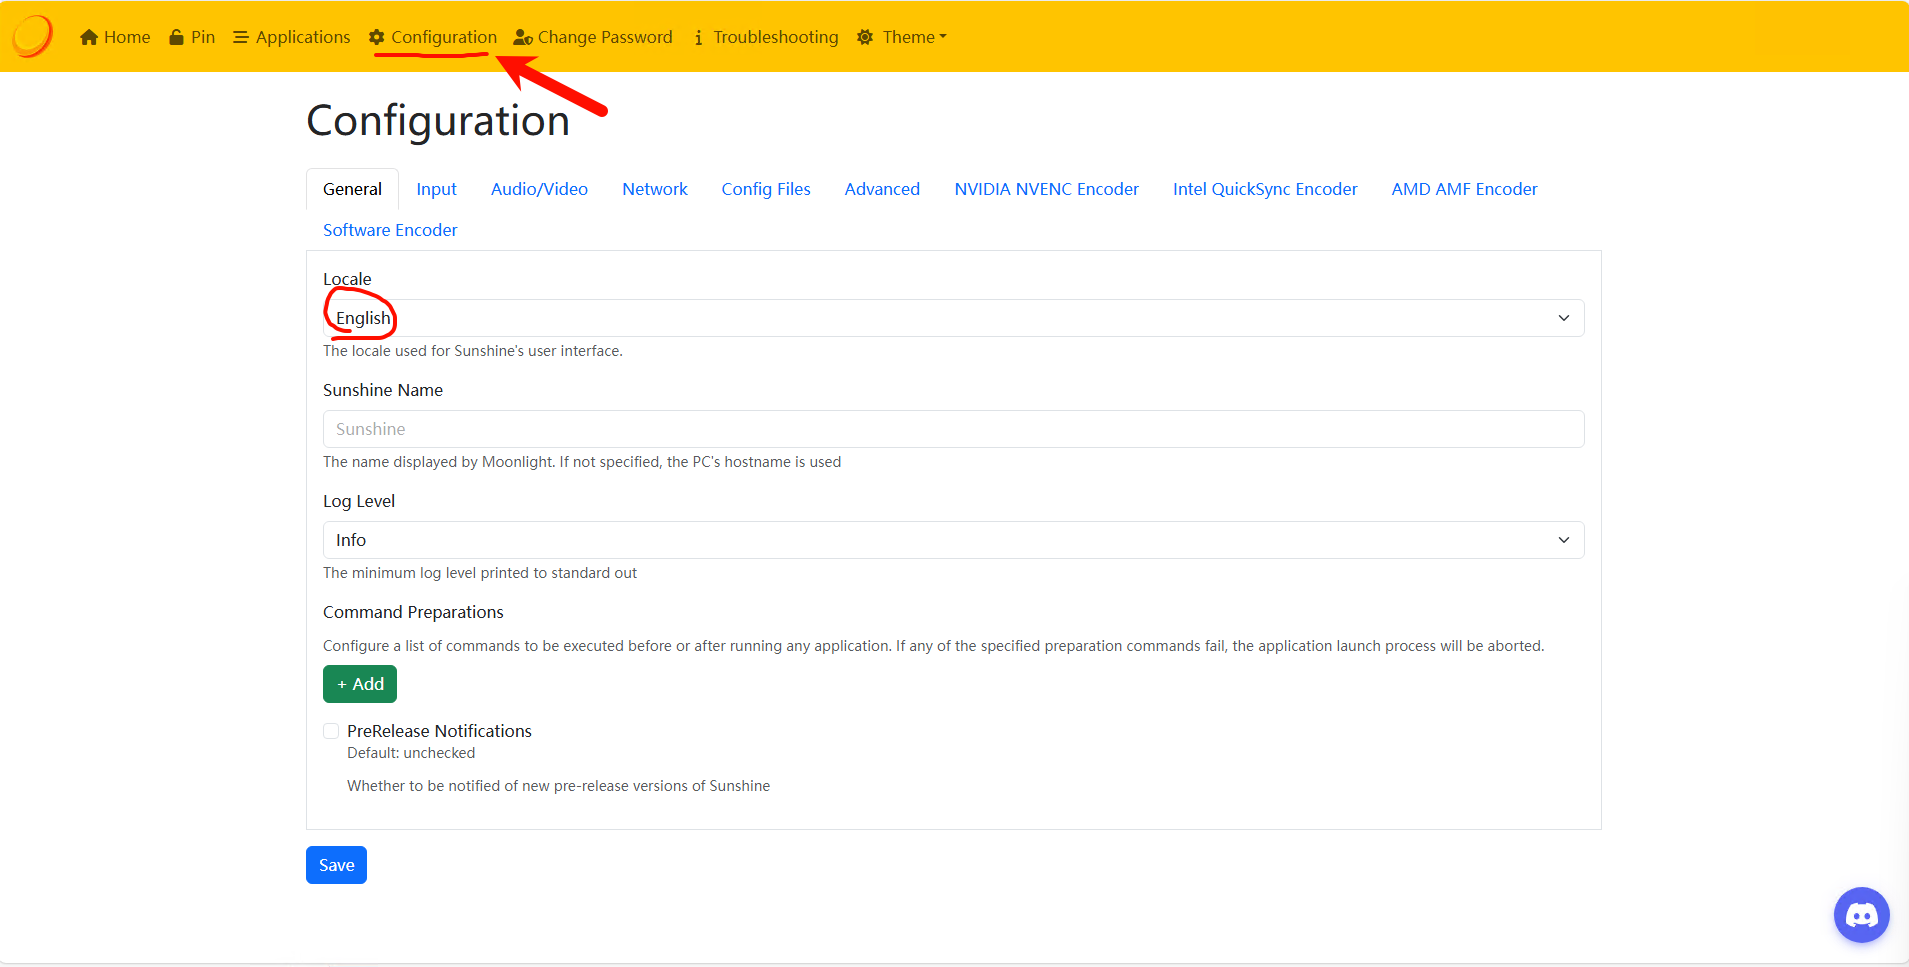Click the Locale label
The height and width of the screenshot is (967, 1909).
click(x=347, y=279)
